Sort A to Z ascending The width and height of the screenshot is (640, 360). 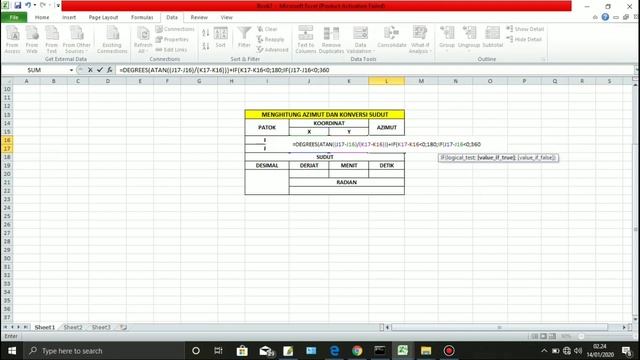click(x=206, y=33)
